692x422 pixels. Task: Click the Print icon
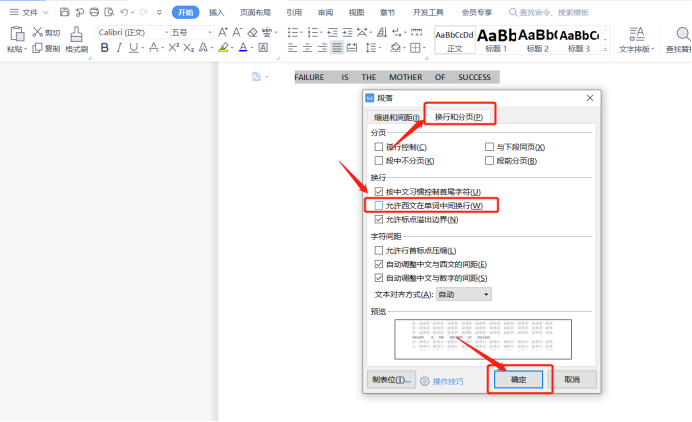(x=94, y=12)
